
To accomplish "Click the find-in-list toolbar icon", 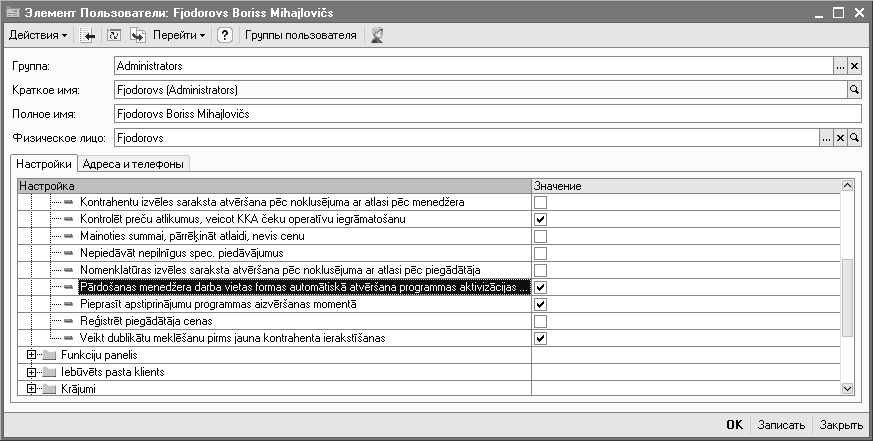I will point(88,35).
